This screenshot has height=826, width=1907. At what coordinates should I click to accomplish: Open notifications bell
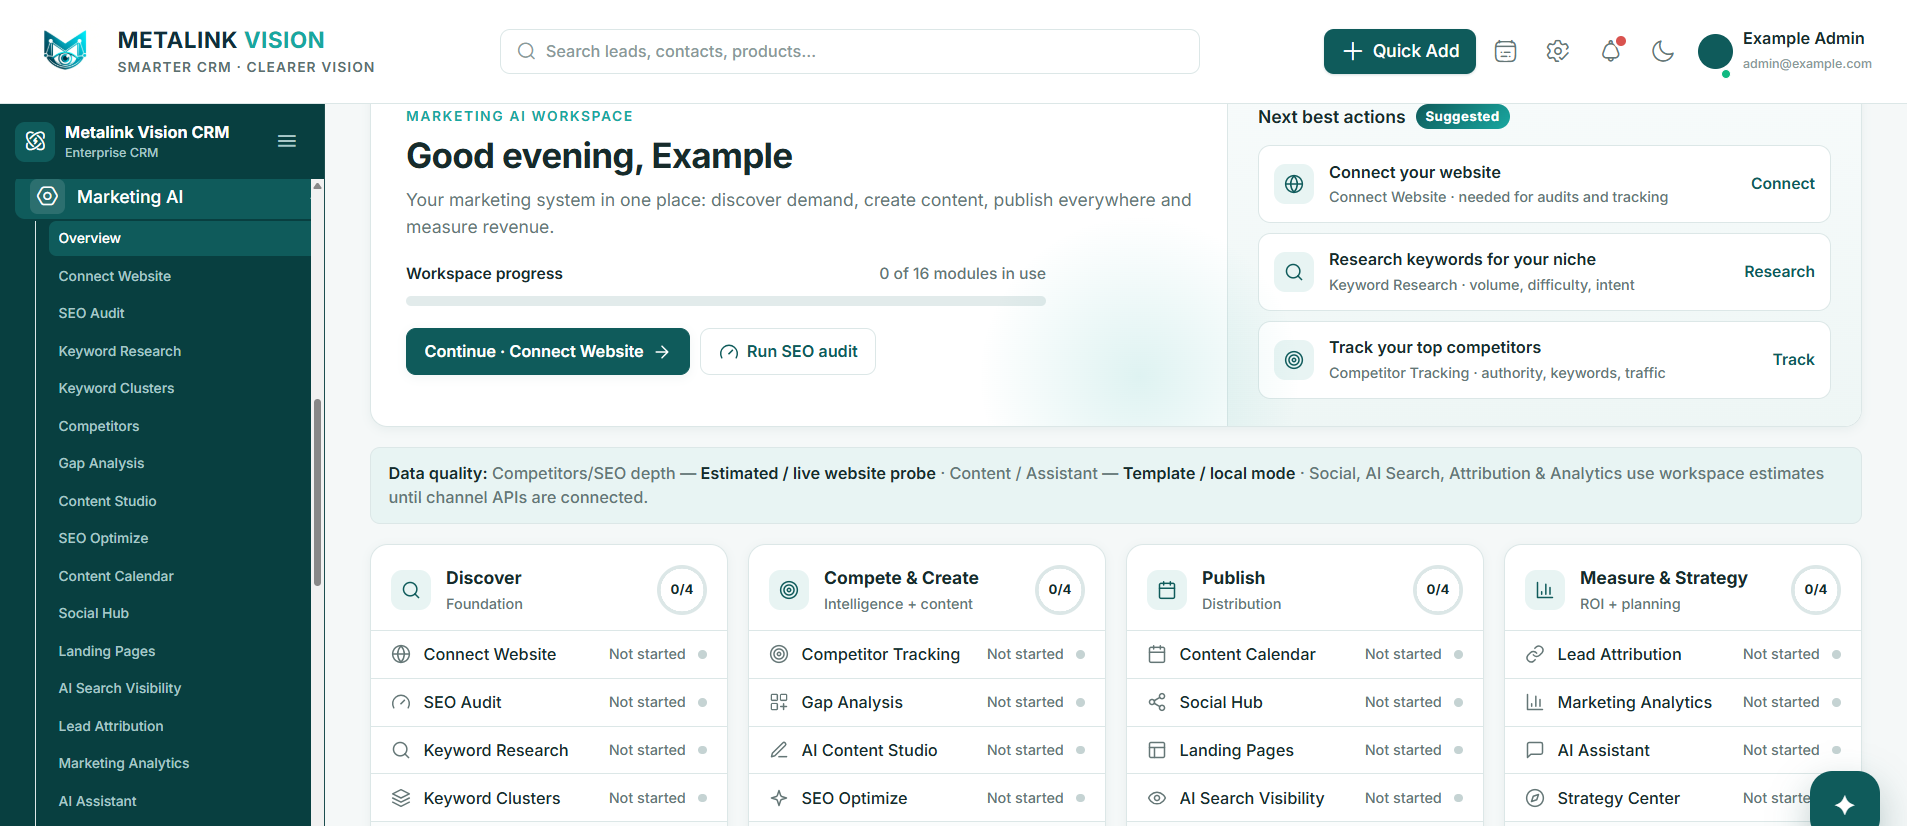(x=1610, y=51)
